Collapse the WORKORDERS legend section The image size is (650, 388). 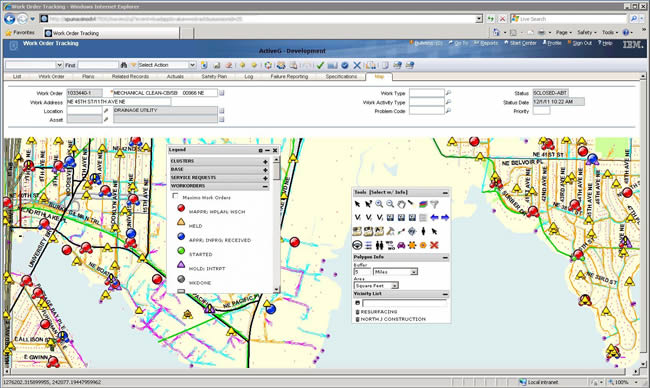265,187
